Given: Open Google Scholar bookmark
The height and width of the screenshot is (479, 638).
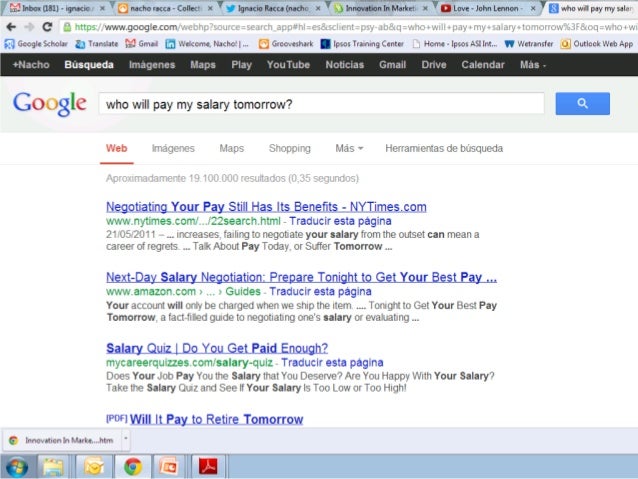Looking at the screenshot, I should [x=36, y=44].
